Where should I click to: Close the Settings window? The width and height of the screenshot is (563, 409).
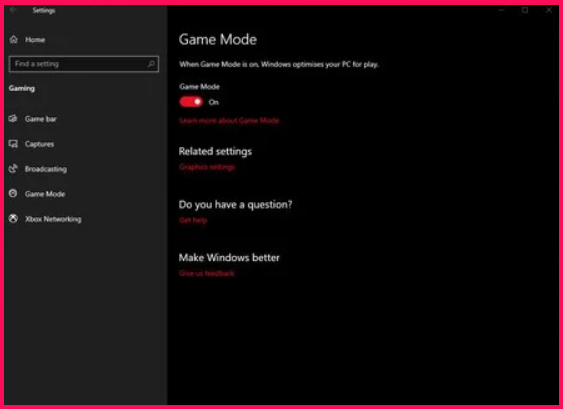(549, 10)
